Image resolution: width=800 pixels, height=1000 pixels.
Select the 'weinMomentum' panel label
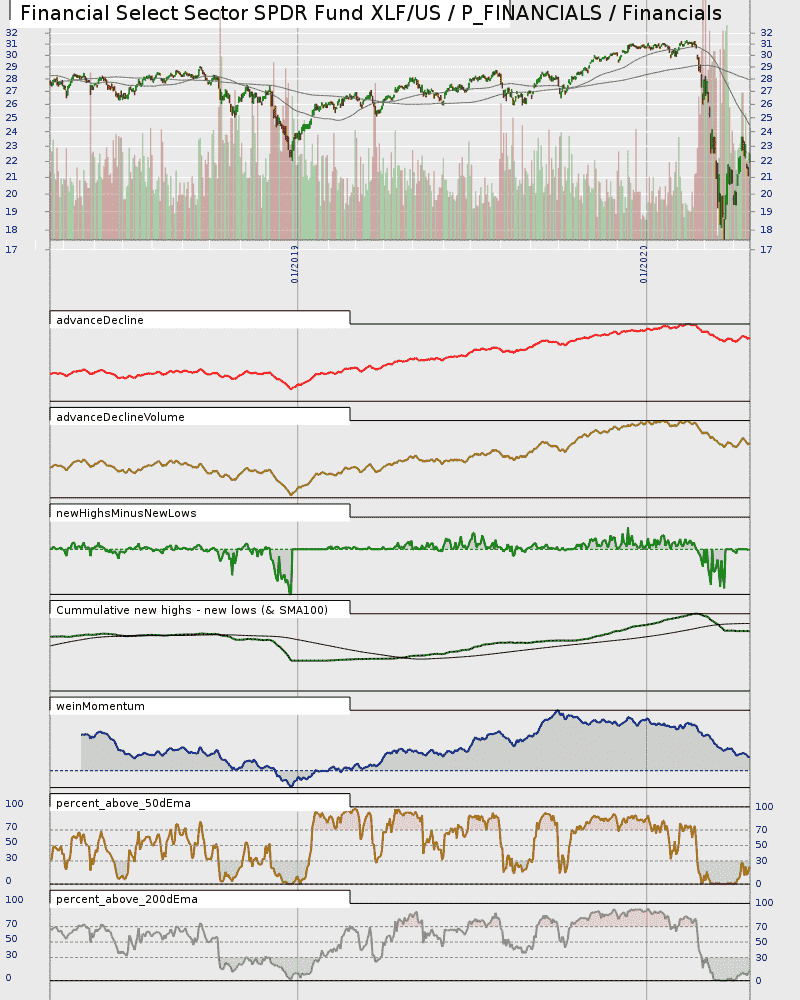tap(100, 707)
